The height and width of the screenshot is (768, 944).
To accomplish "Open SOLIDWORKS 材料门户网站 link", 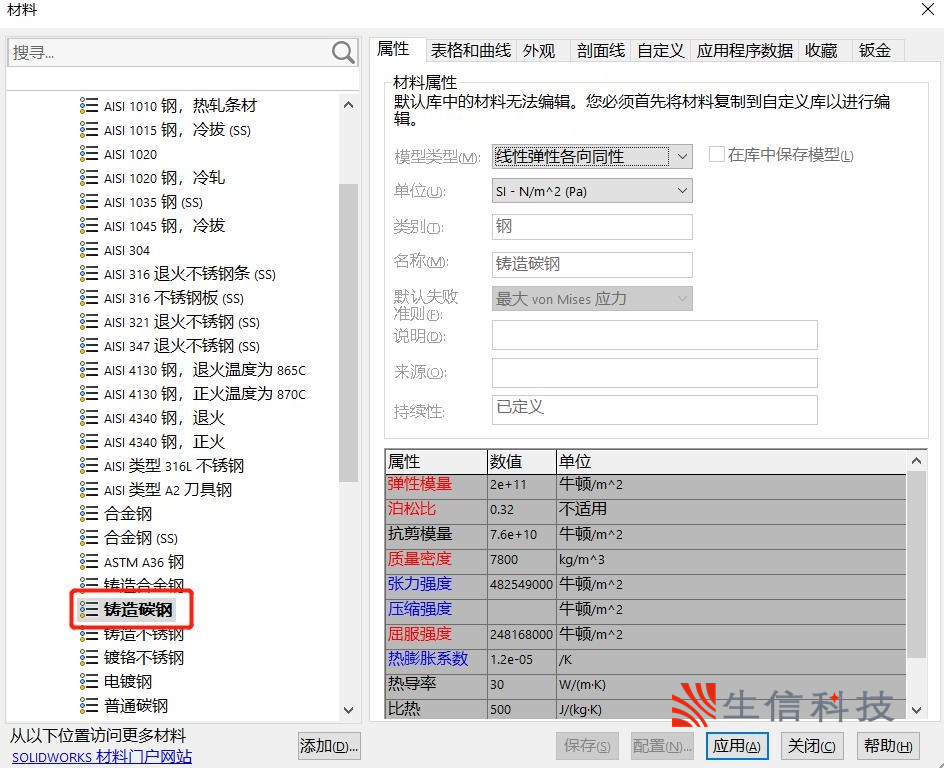I will click(x=102, y=757).
